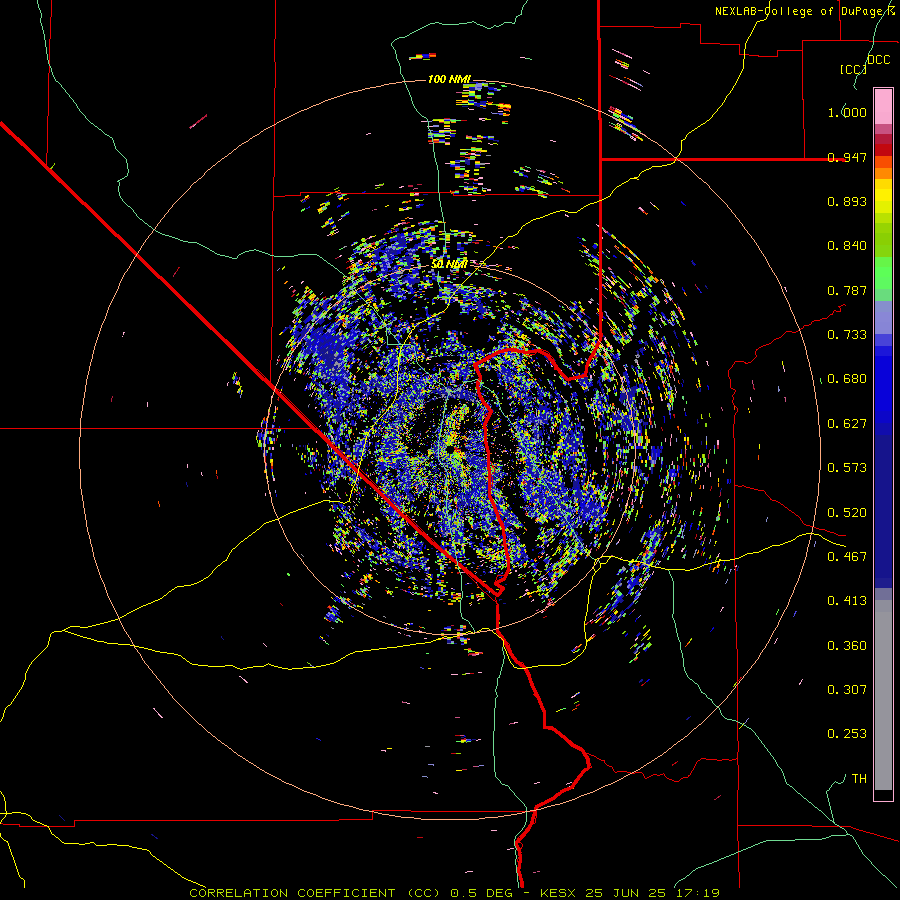Viewport: 900px width, 900px height.
Task: Select the 0.947 scale value
Action: 847,157
